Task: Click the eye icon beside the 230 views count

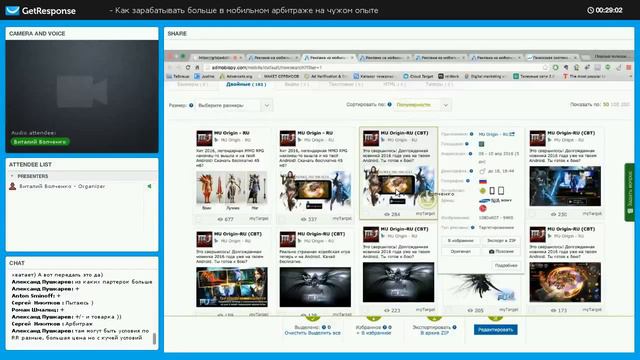Action: [553, 214]
